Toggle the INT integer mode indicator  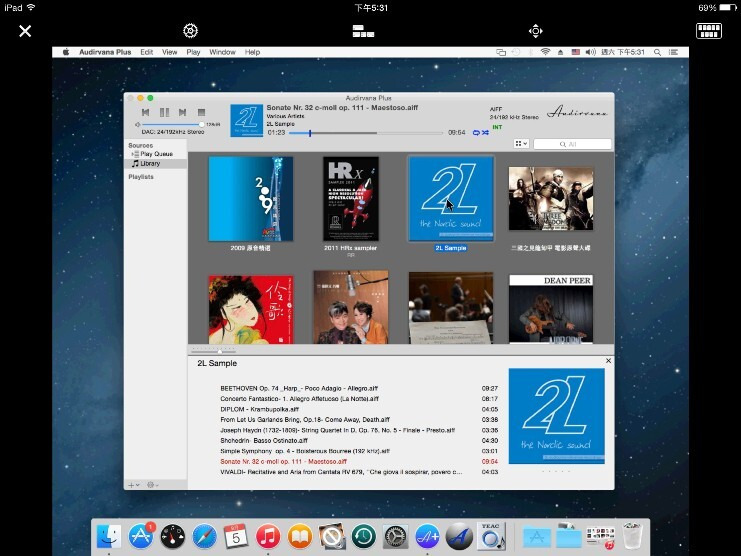pyautogui.click(x=497, y=127)
